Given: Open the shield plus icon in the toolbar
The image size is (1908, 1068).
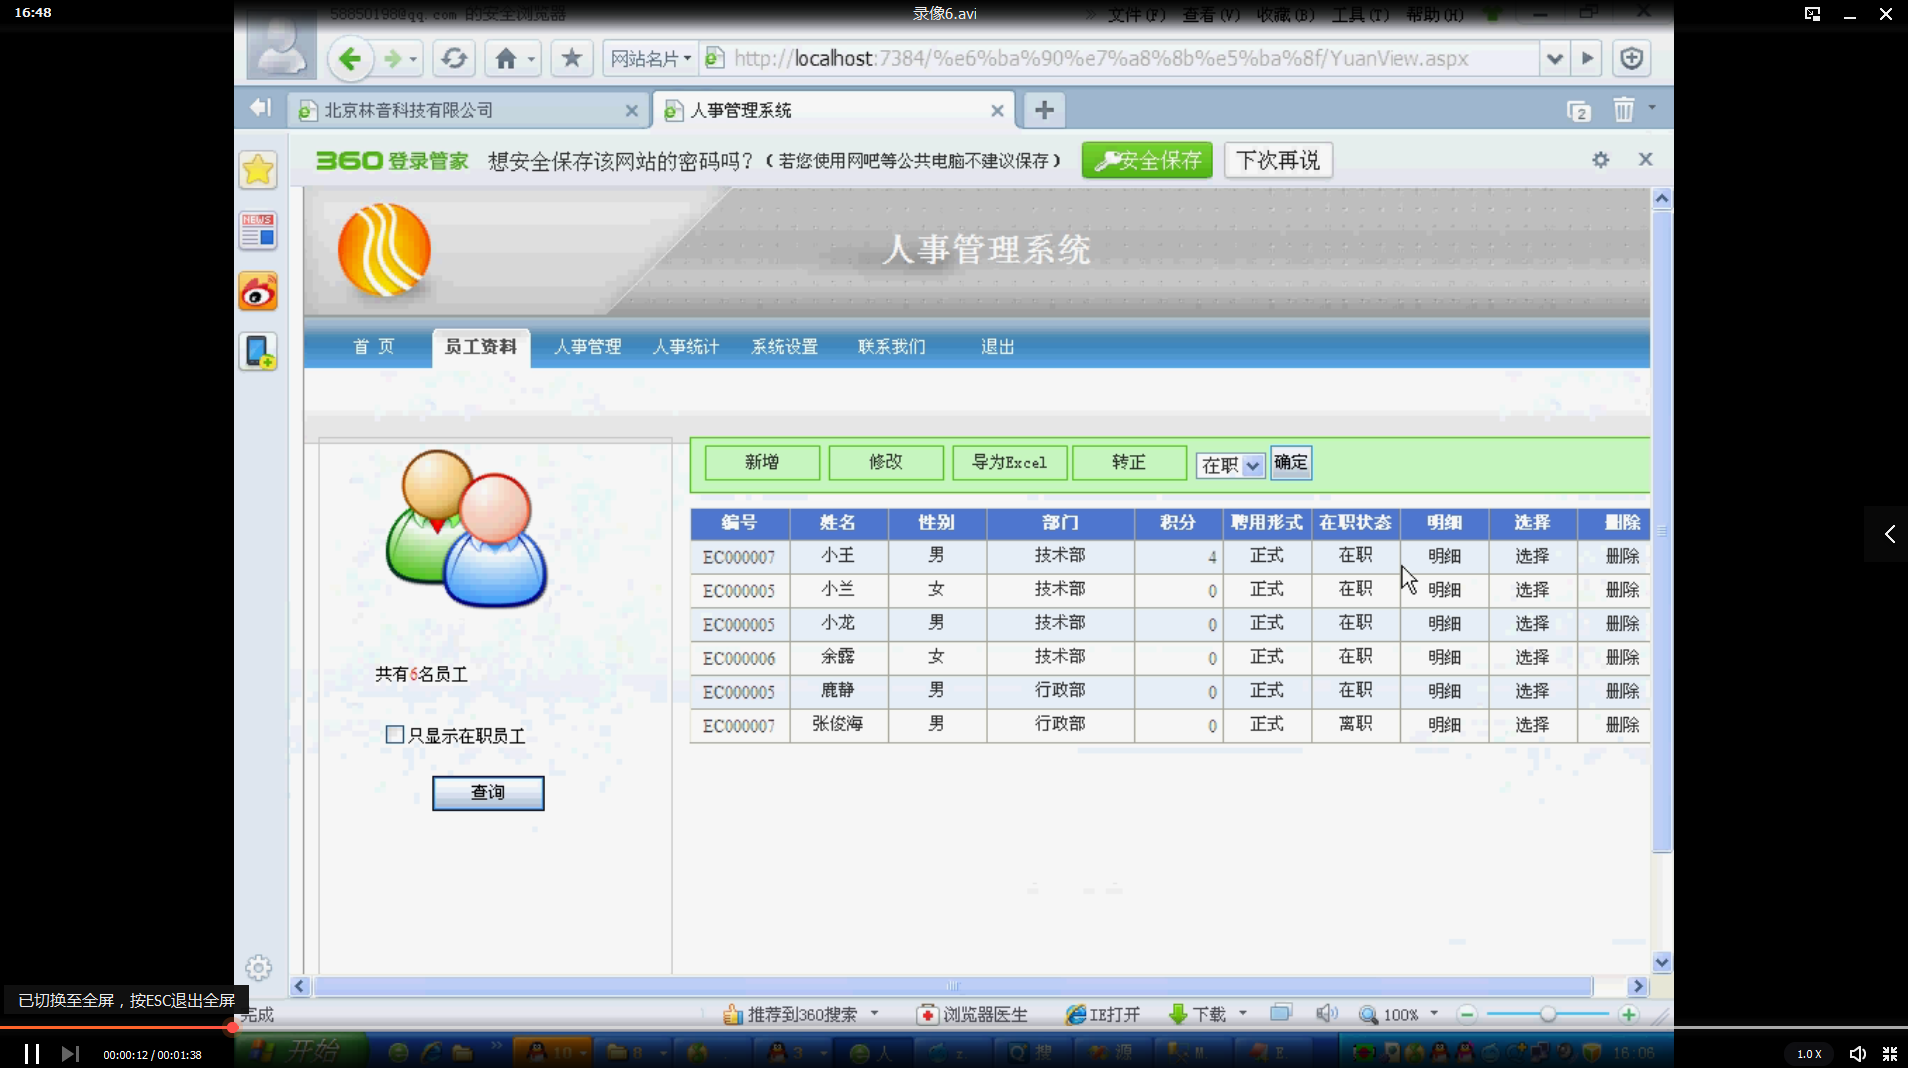Looking at the screenshot, I should tap(1632, 59).
